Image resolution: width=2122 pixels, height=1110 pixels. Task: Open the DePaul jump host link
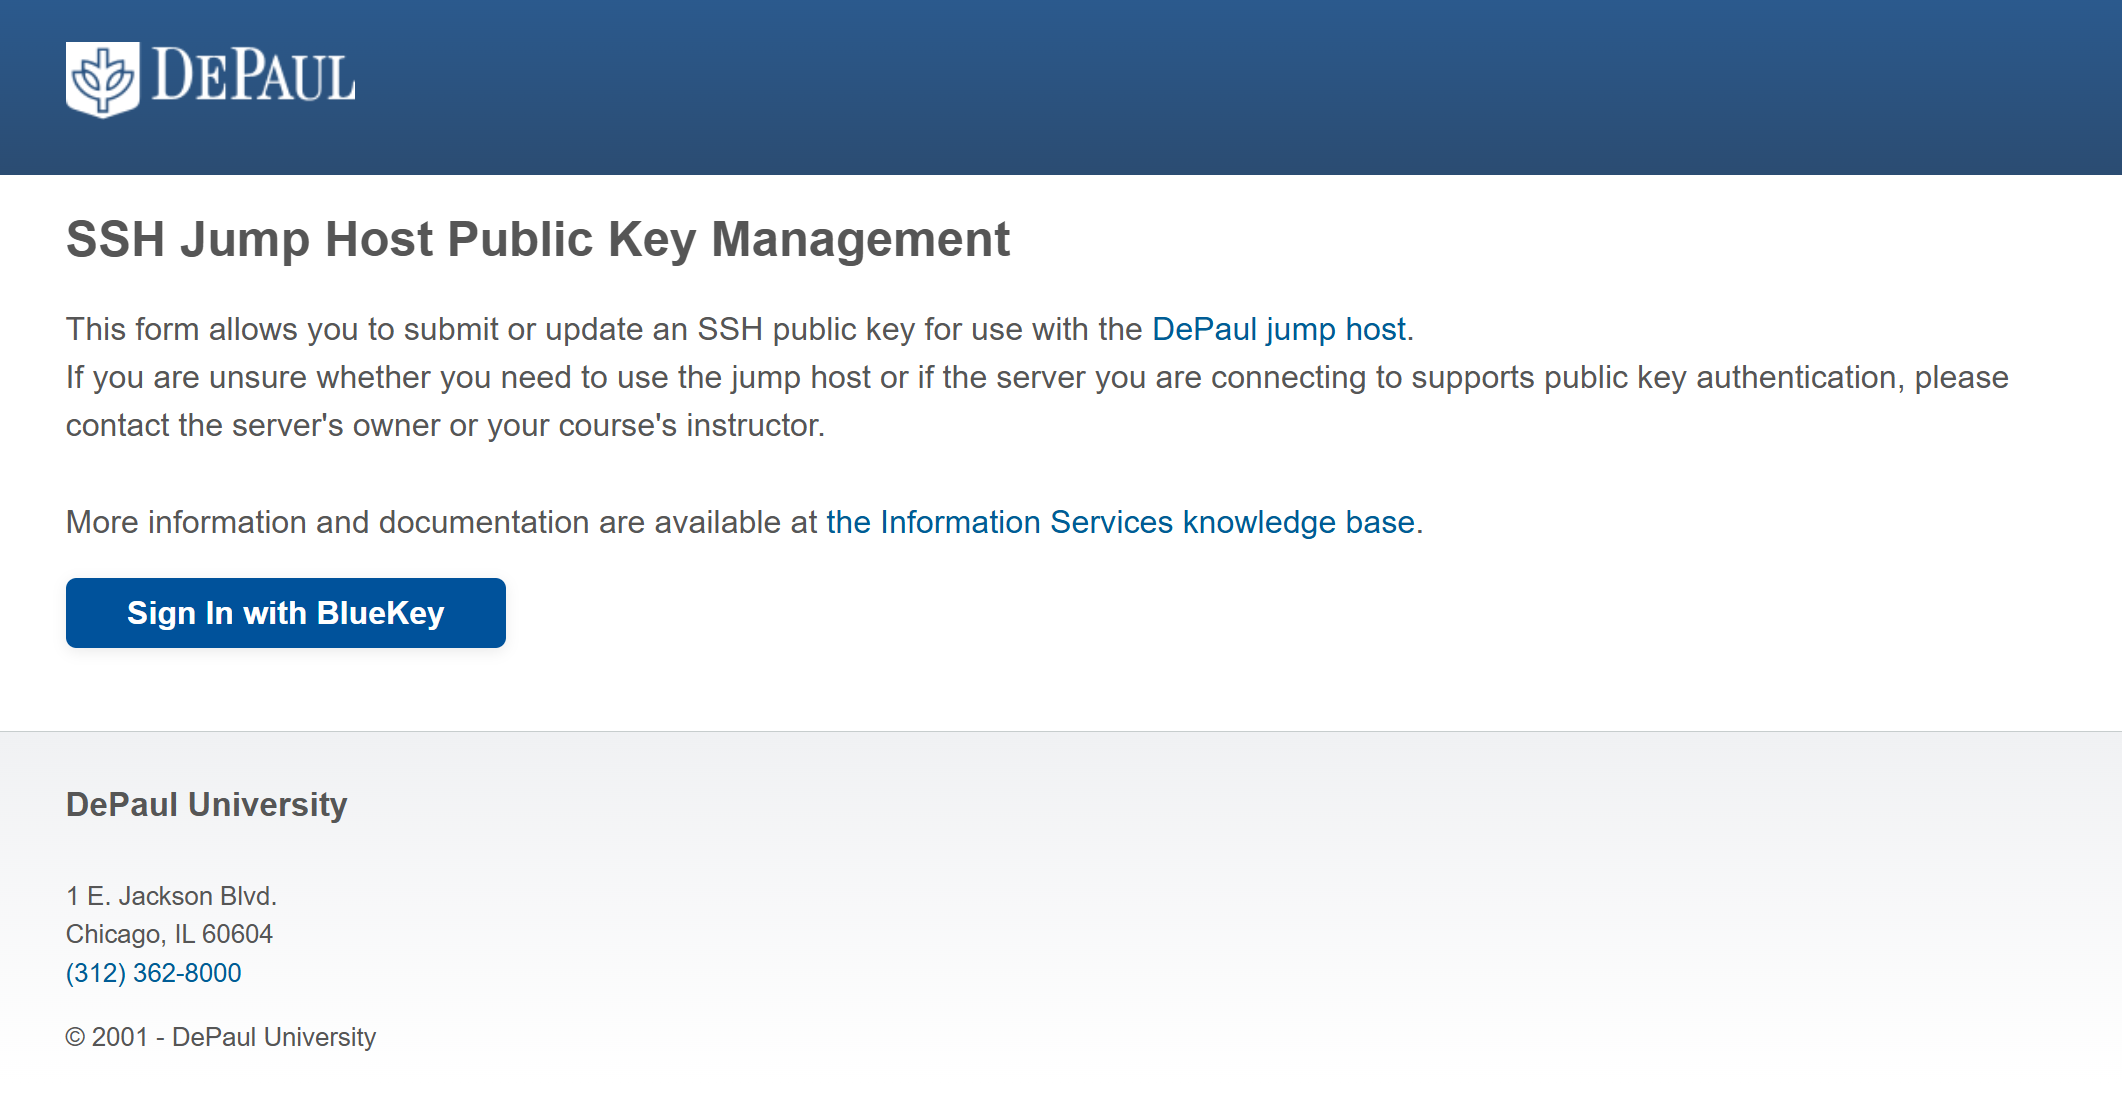click(1278, 329)
